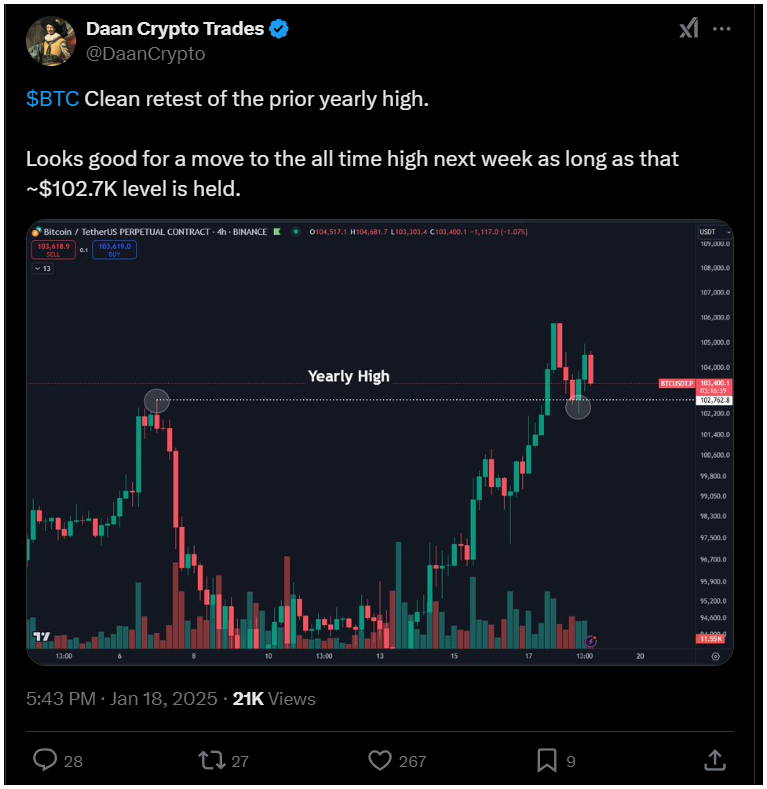Click the blue 103,619.0 BUY button
This screenshot has height=789, width=767.
pyautogui.click(x=114, y=250)
